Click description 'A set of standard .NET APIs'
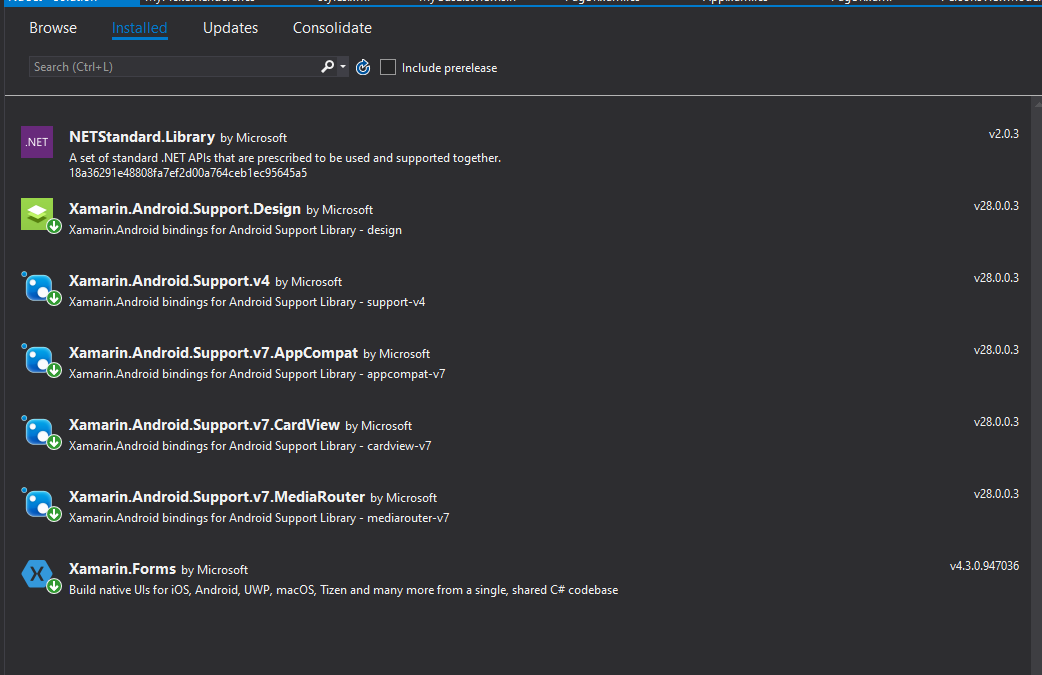Viewport: 1042px width, 675px height. coord(285,158)
